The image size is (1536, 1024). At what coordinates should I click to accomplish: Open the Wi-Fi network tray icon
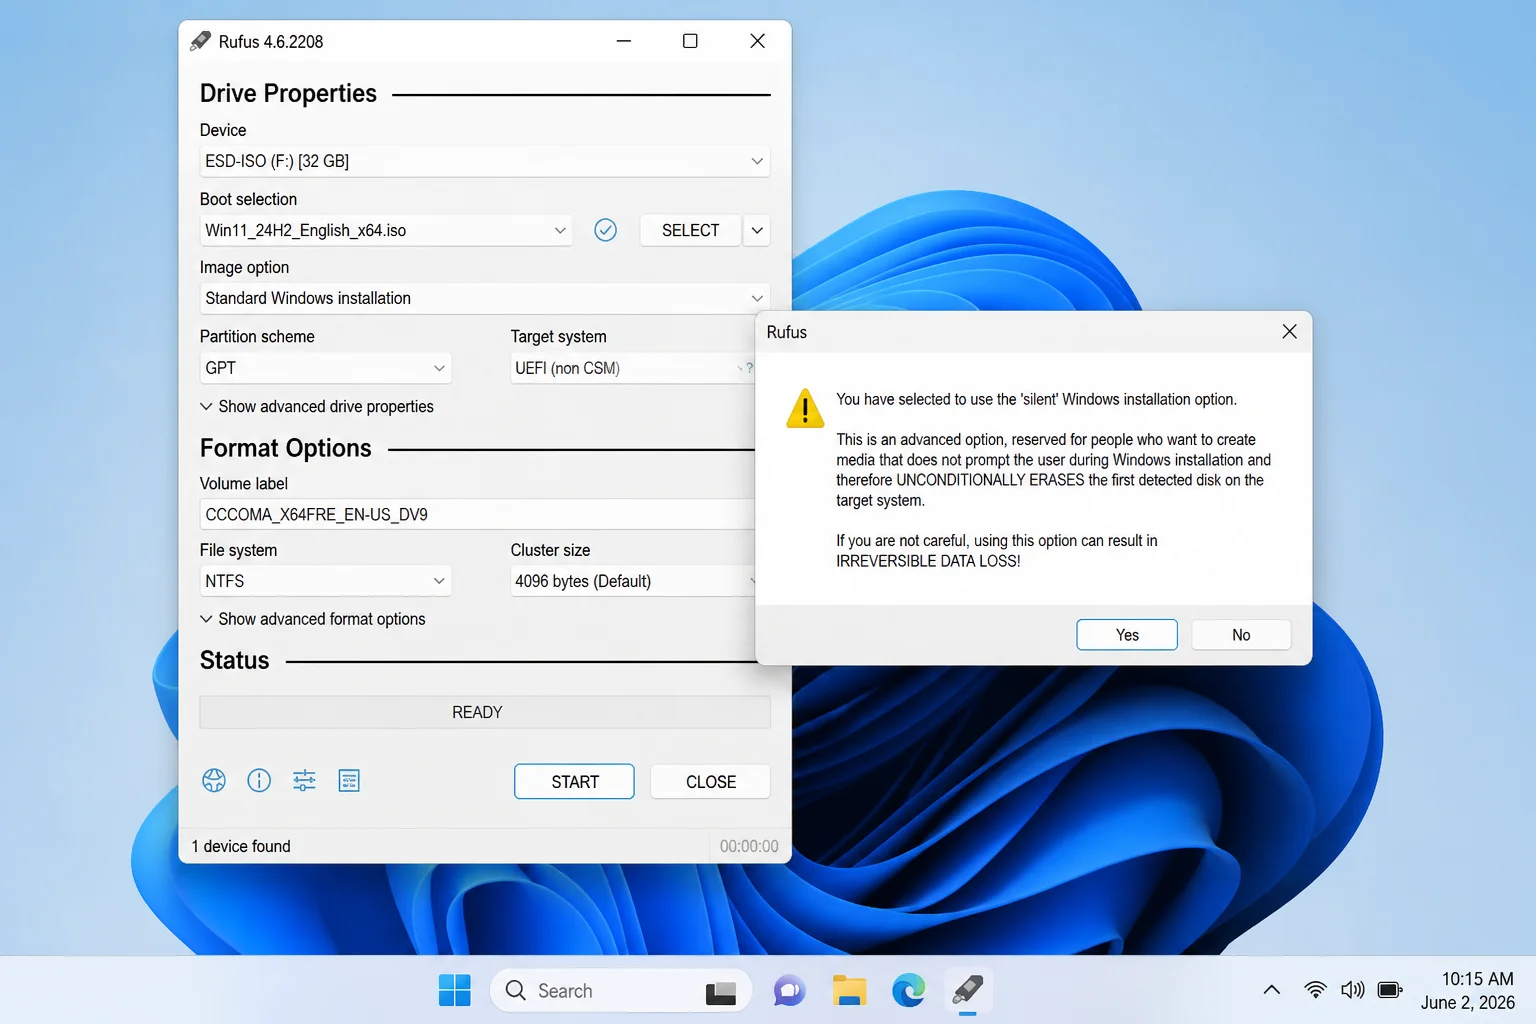click(1316, 990)
